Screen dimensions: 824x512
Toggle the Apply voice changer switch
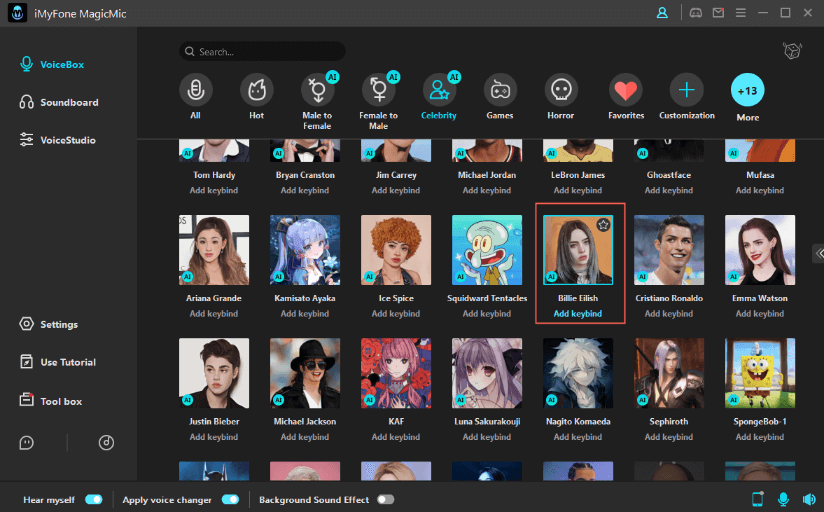point(230,499)
